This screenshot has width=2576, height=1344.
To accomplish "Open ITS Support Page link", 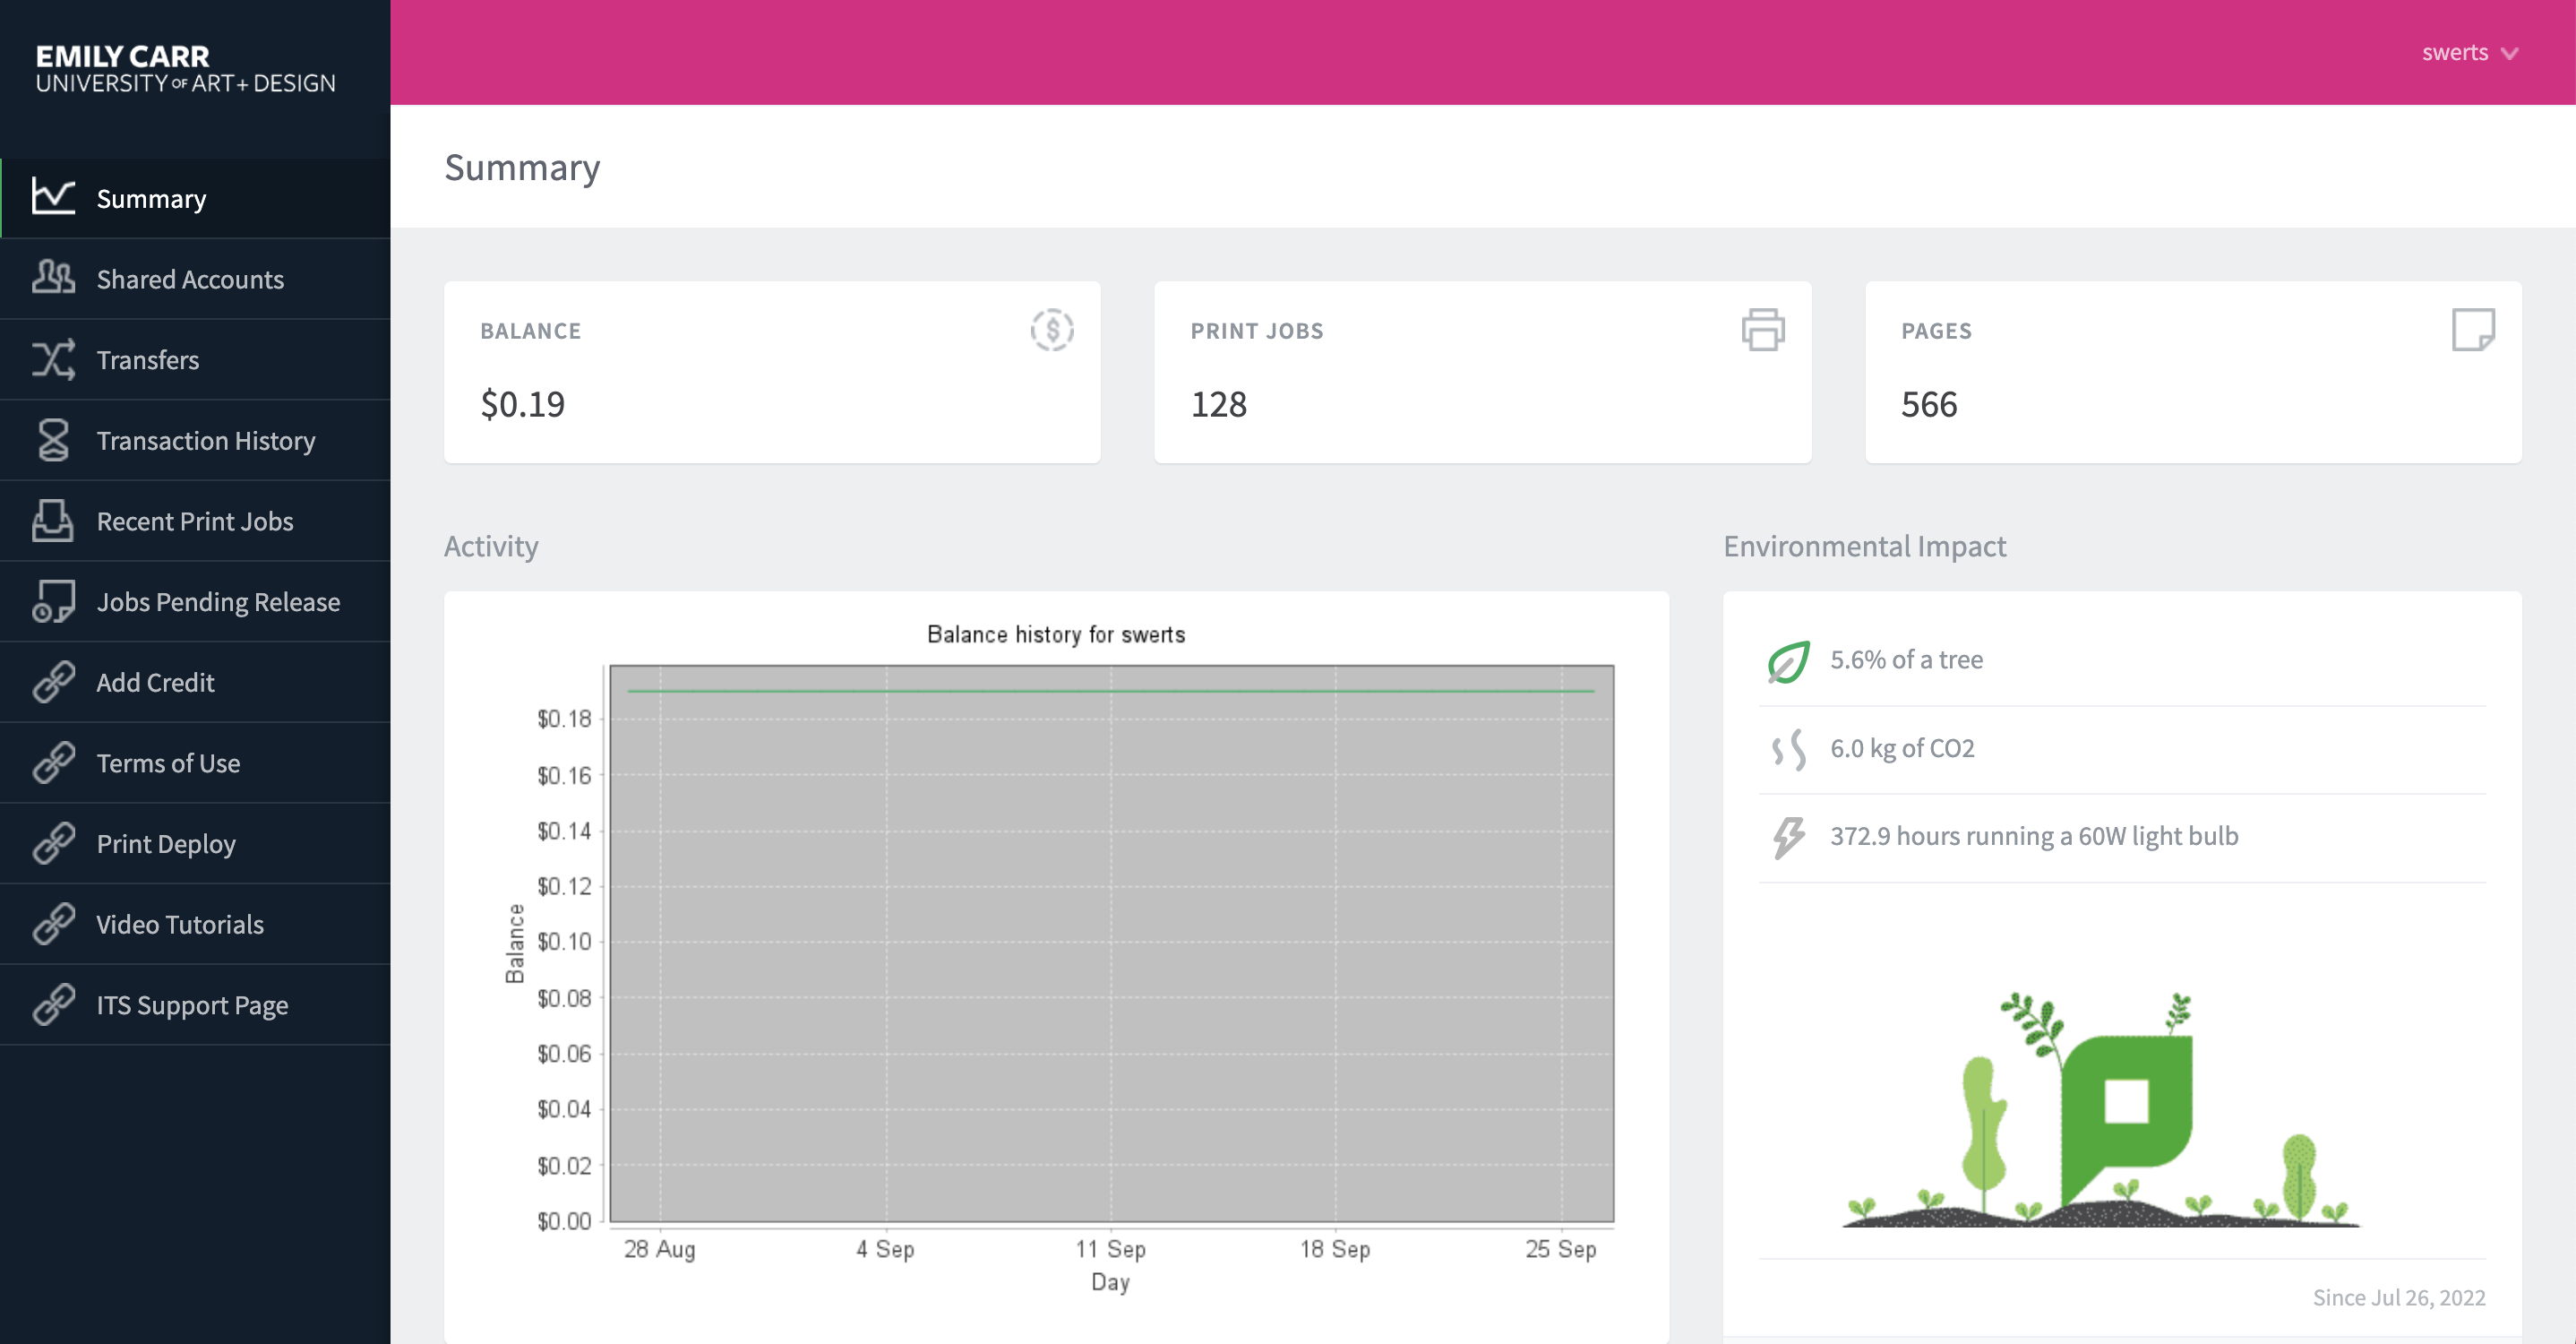I will click(192, 1005).
